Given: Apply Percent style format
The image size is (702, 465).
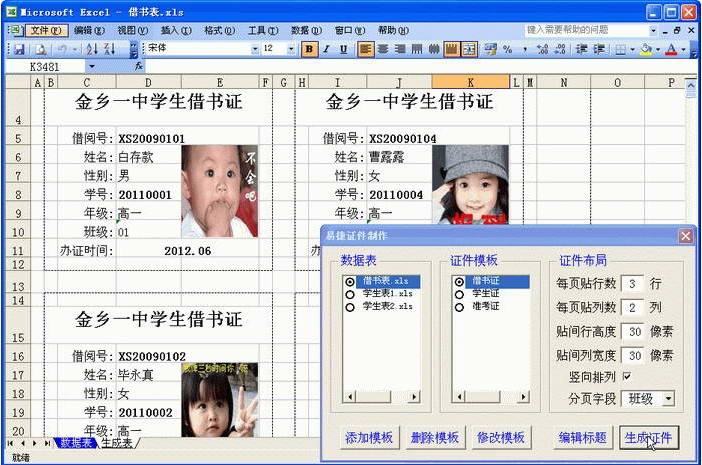Looking at the screenshot, I should coord(507,49).
